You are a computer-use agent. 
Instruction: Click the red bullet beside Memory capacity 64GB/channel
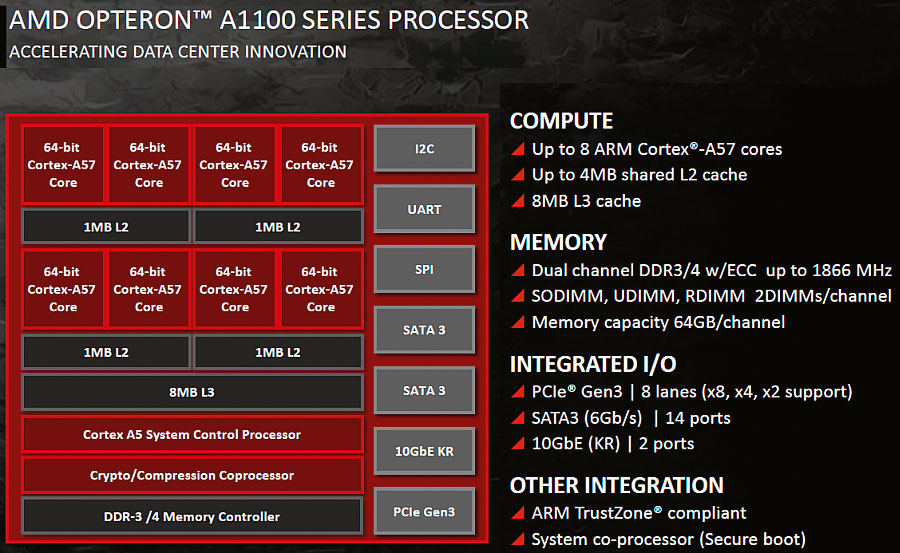pyautogui.click(x=517, y=323)
